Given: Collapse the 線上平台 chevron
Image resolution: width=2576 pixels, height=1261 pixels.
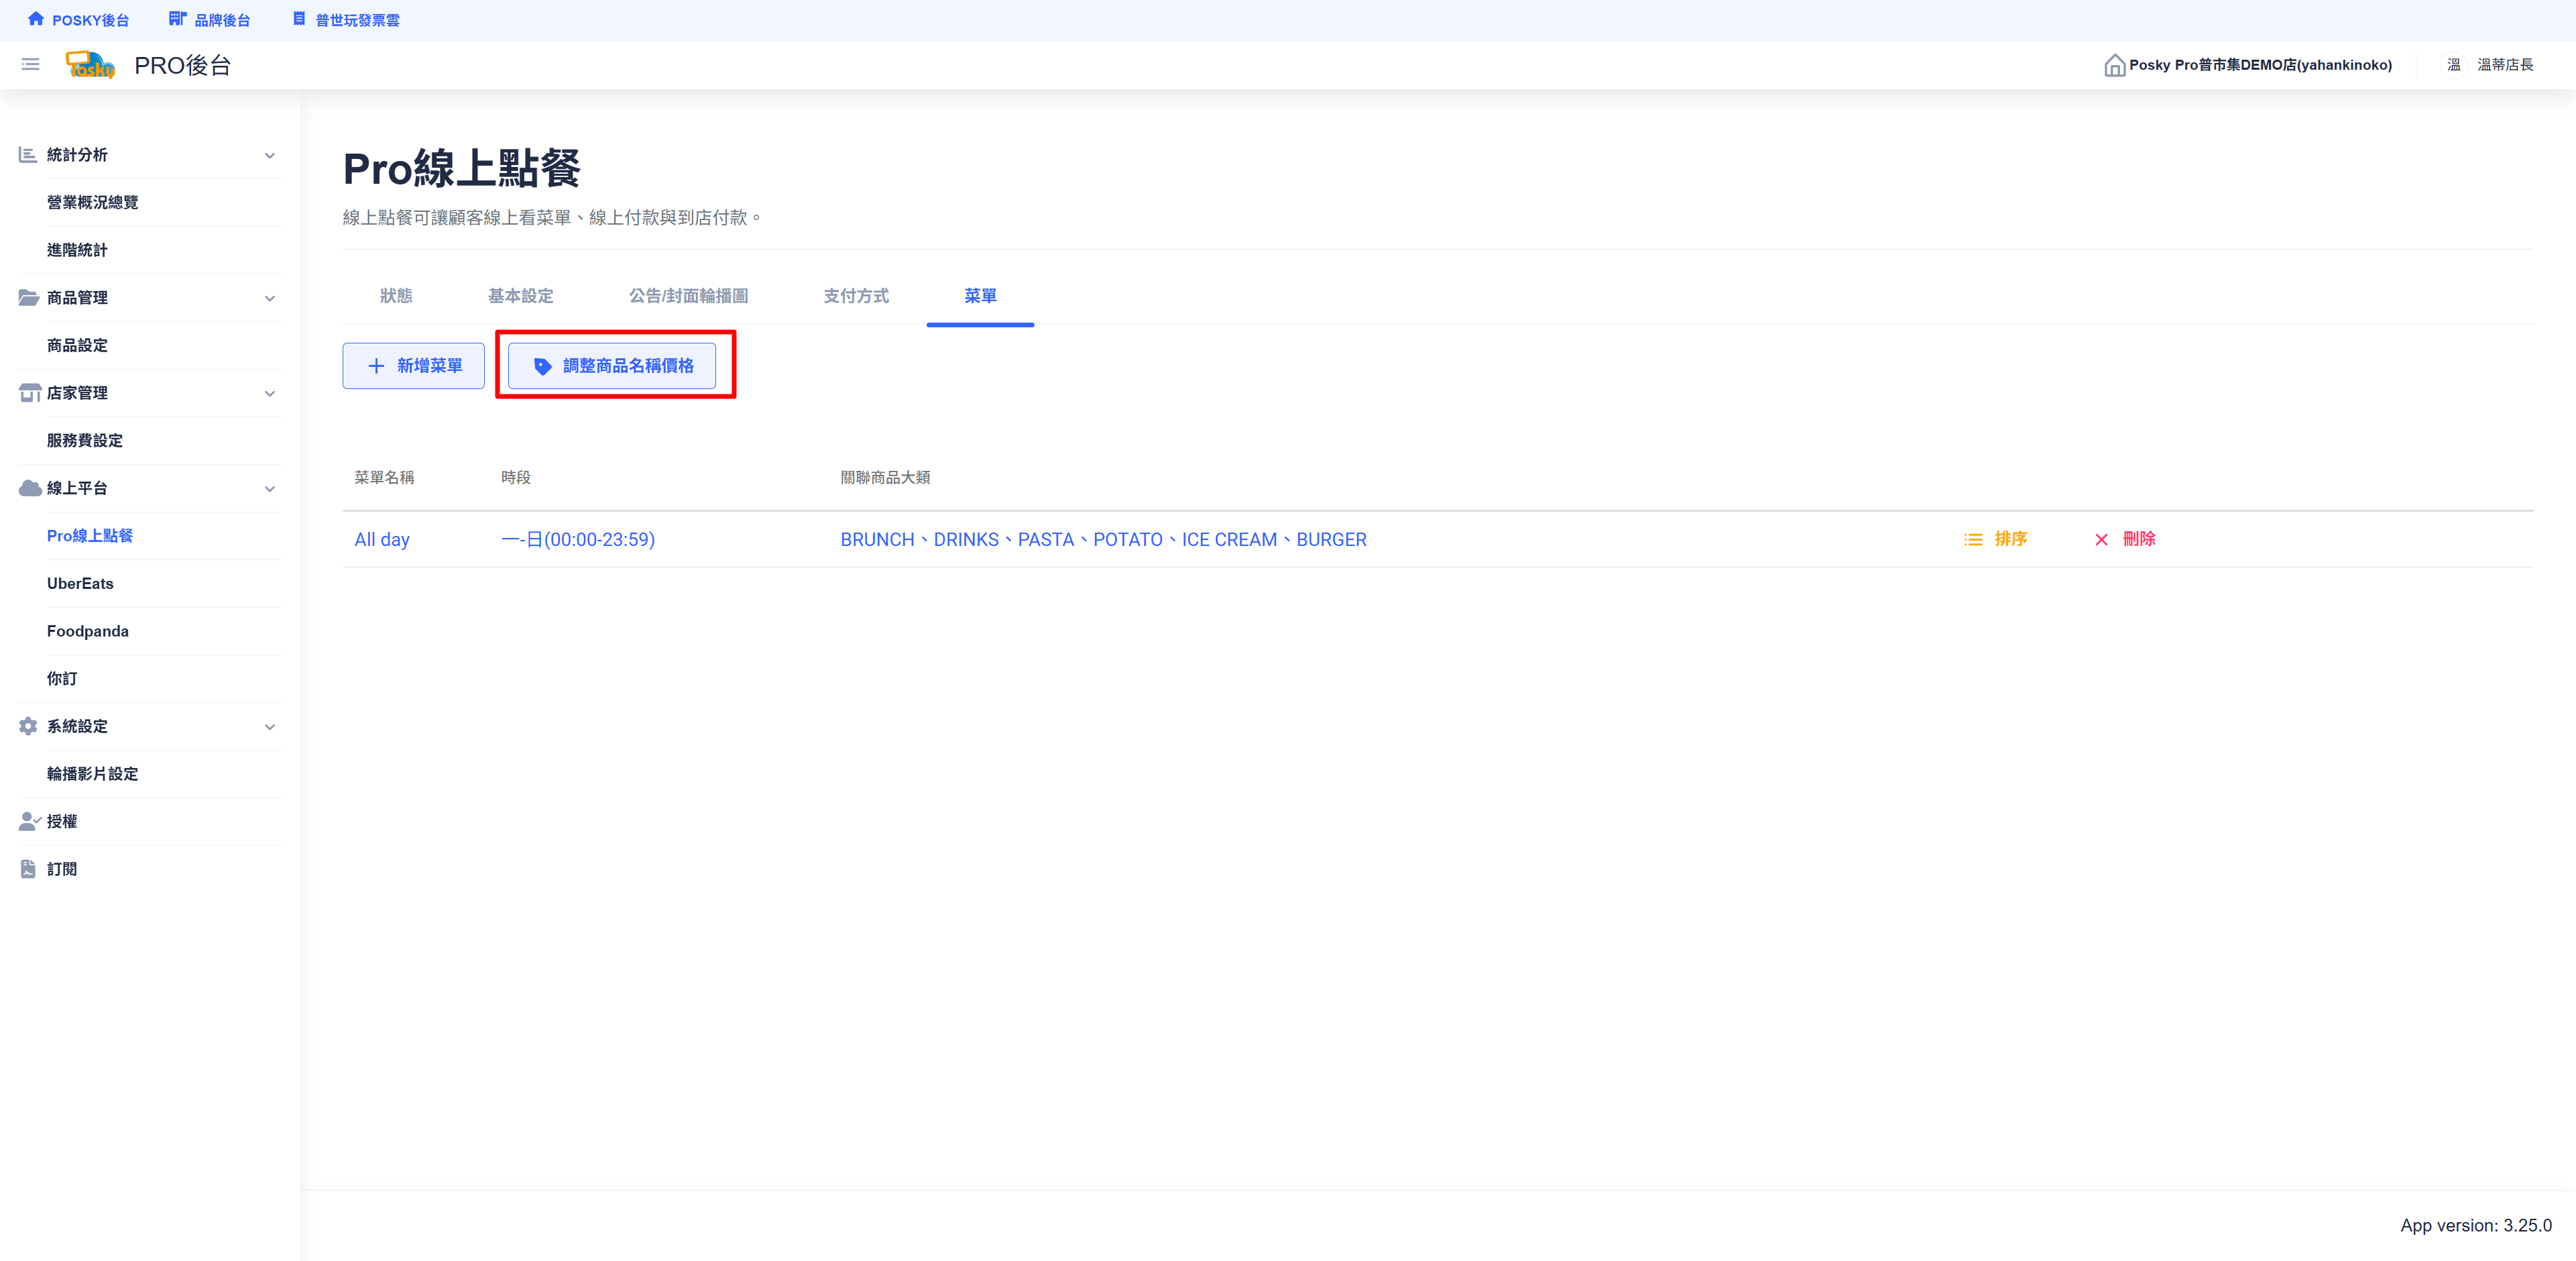Looking at the screenshot, I should pos(269,488).
